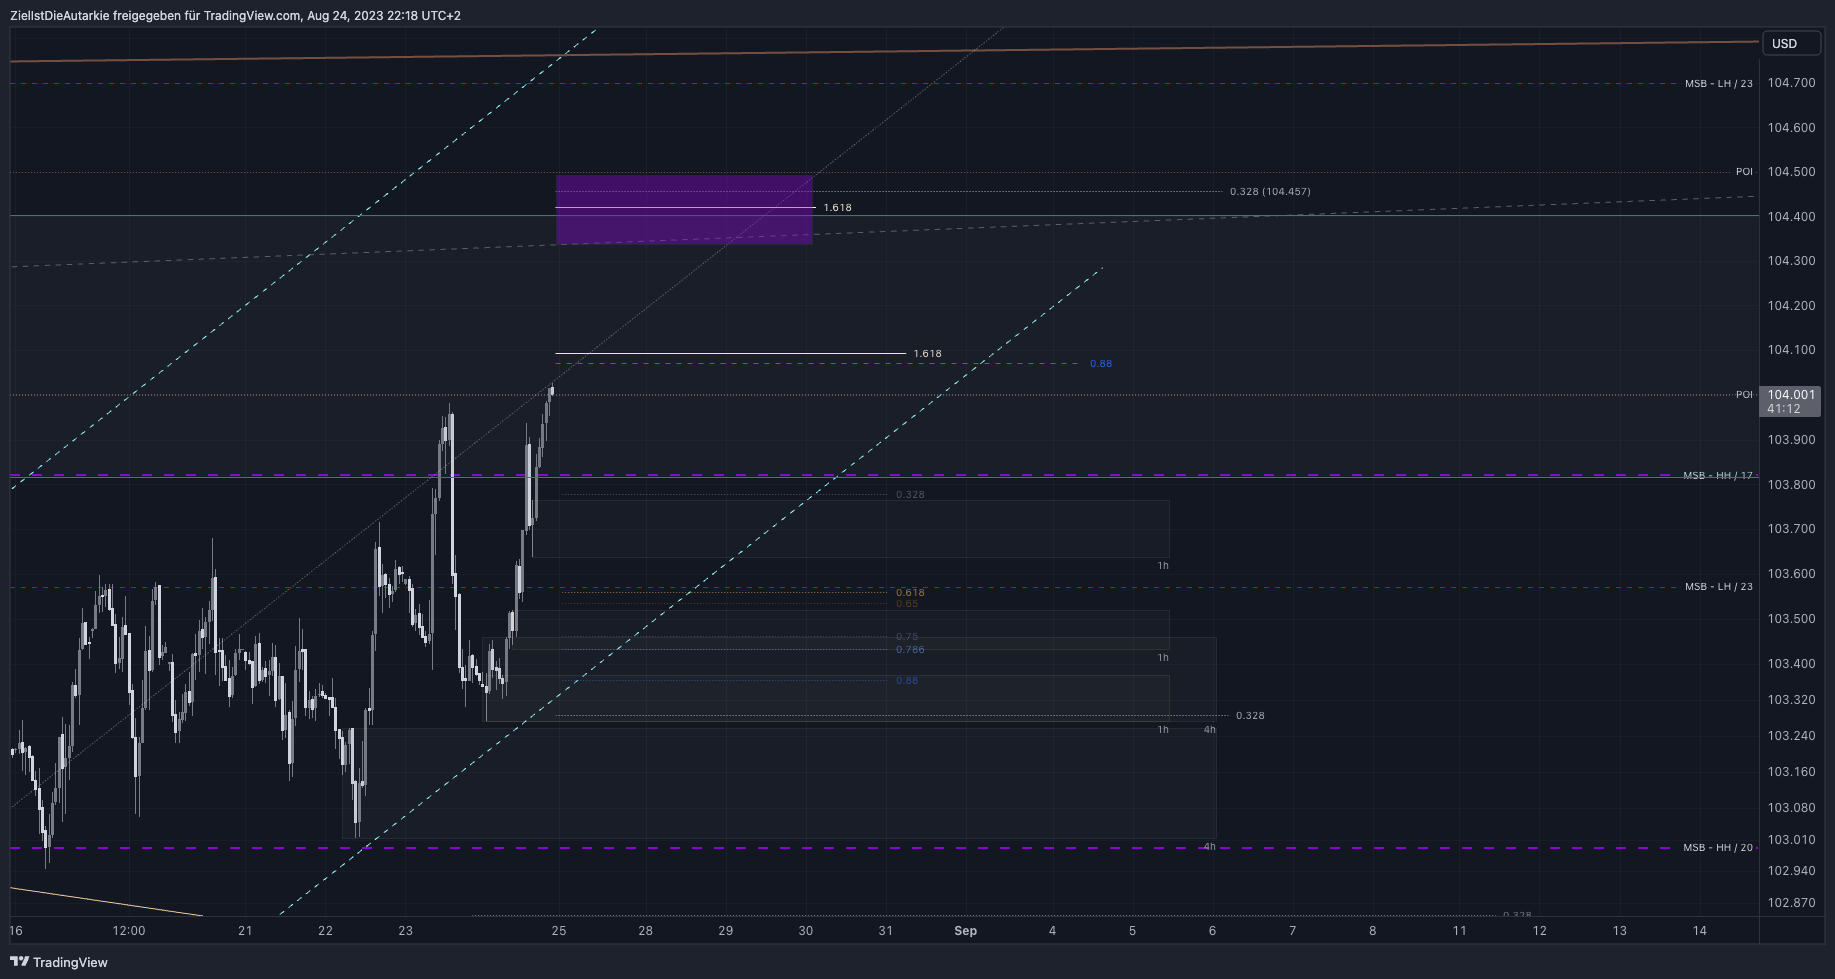Click the 0.65 Fibonacci label
This screenshot has height=979, width=1835.
pos(907,604)
